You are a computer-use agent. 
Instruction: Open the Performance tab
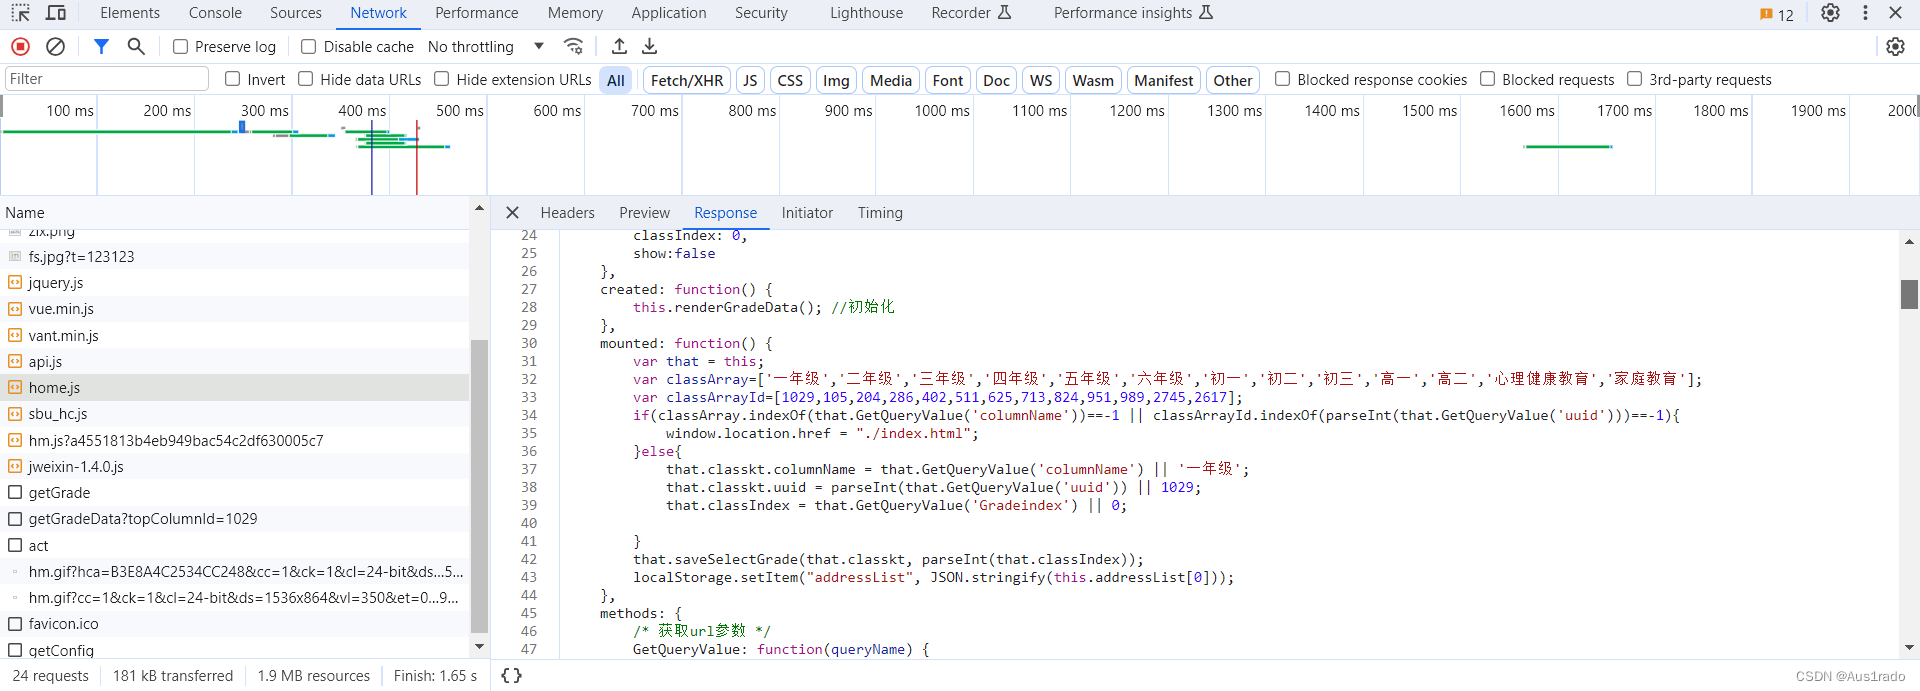(x=477, y=13)
